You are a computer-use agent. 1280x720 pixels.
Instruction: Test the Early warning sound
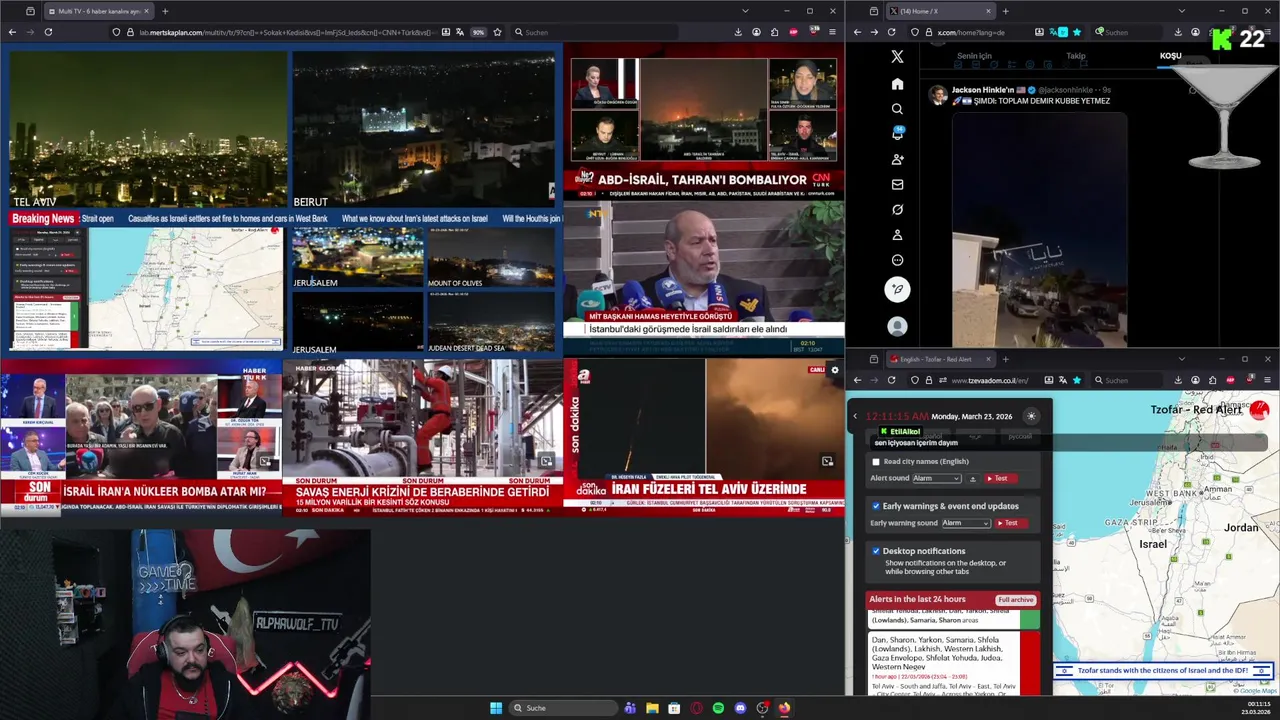point(1011,523)
